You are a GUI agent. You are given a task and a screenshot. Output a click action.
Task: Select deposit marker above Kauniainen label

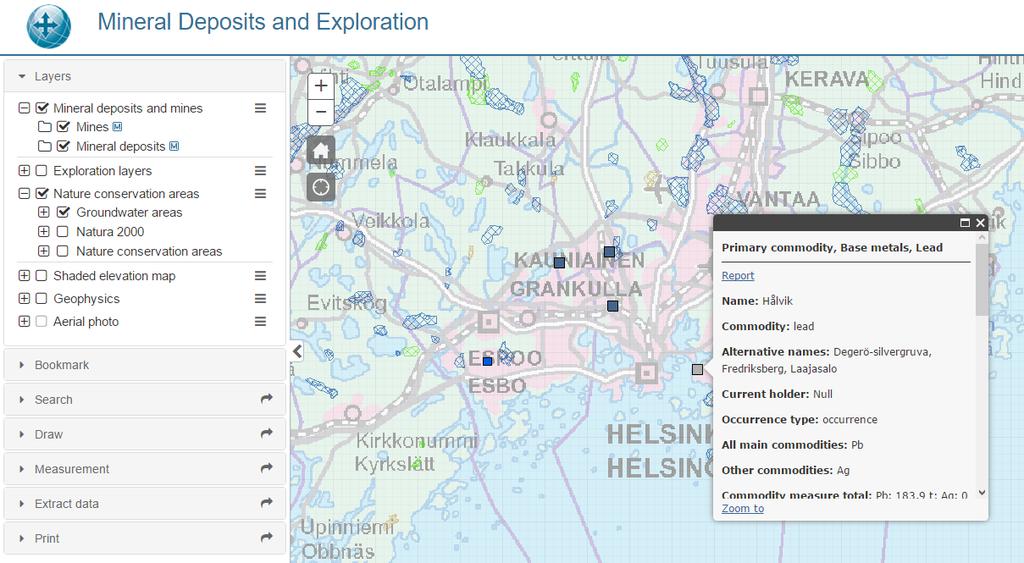point(609,251)
